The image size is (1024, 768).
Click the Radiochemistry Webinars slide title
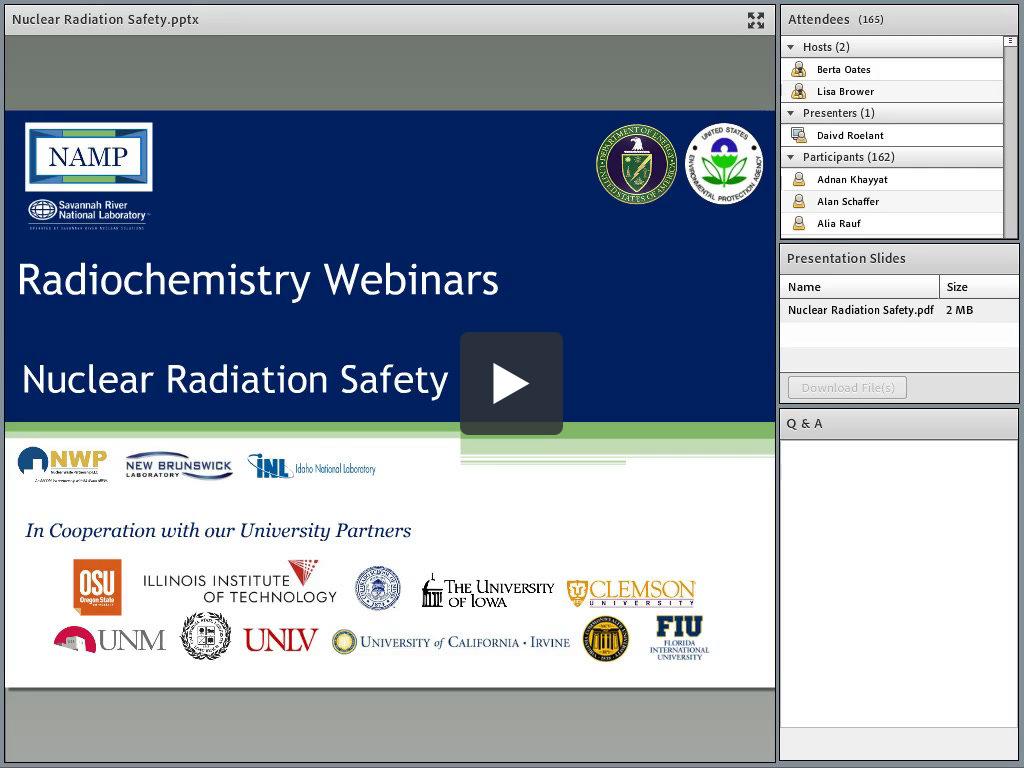258,280
